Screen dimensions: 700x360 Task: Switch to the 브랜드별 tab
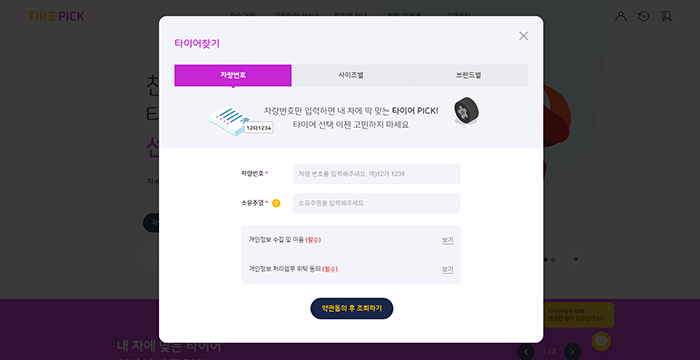(469, 75)
